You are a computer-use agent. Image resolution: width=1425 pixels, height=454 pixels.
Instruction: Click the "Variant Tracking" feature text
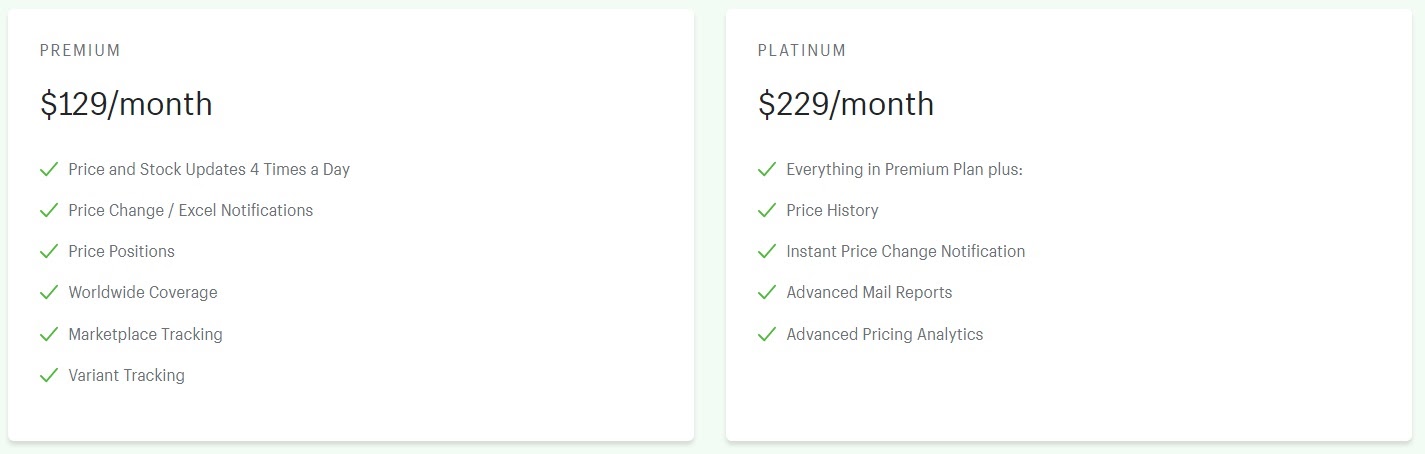click(127, 376)
